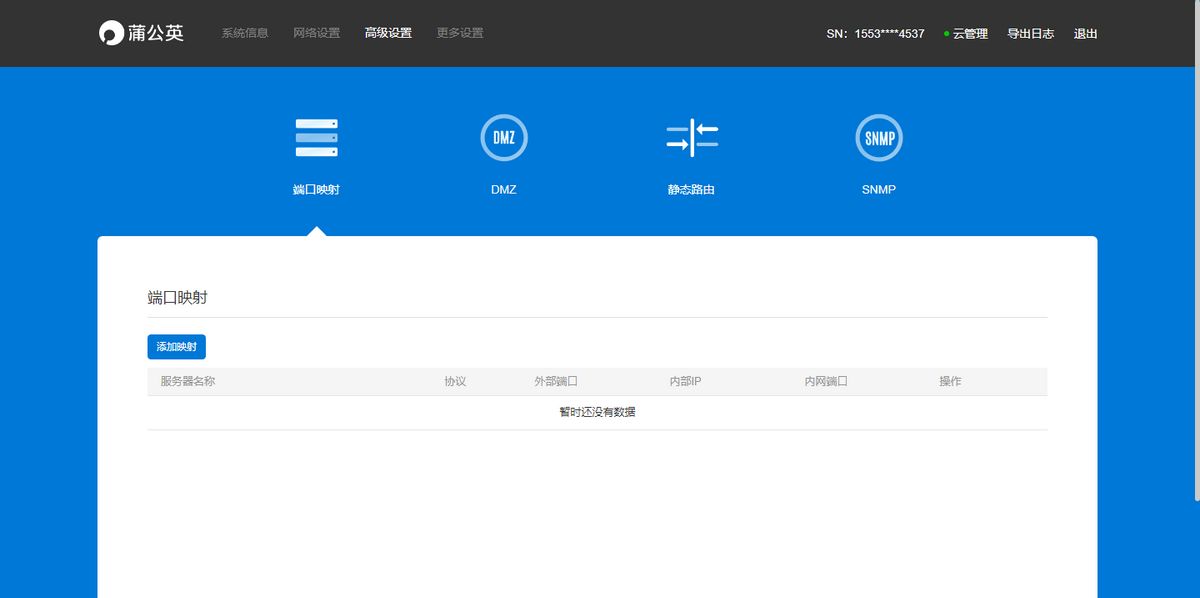Go to 网络设置 menu
The width and height of the screenshot is (1200, 598).
(317, 33)
